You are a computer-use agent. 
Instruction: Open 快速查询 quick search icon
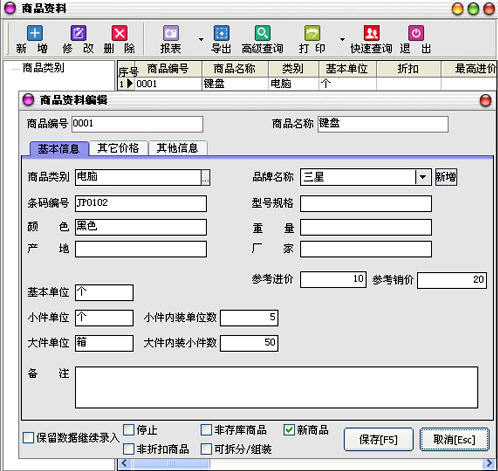point(371,33)
